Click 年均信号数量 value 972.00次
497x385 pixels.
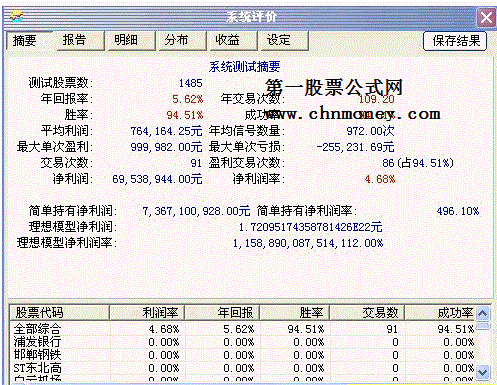tap(370, 131)
